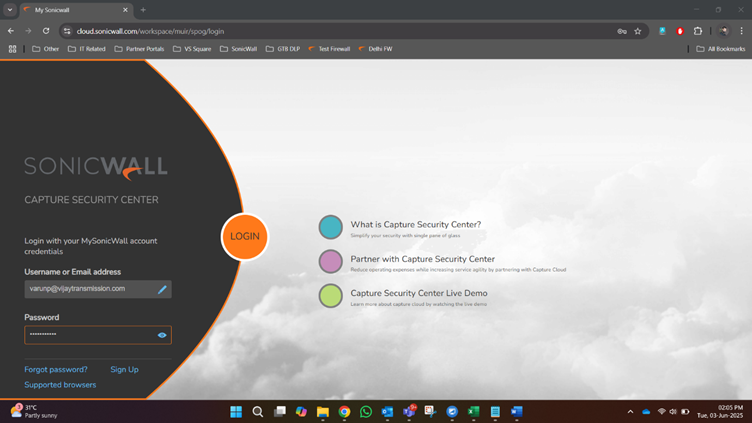
Task: Expand the VS Square bookmark folder
Action: pyautogui.click(x=192, y=49)
